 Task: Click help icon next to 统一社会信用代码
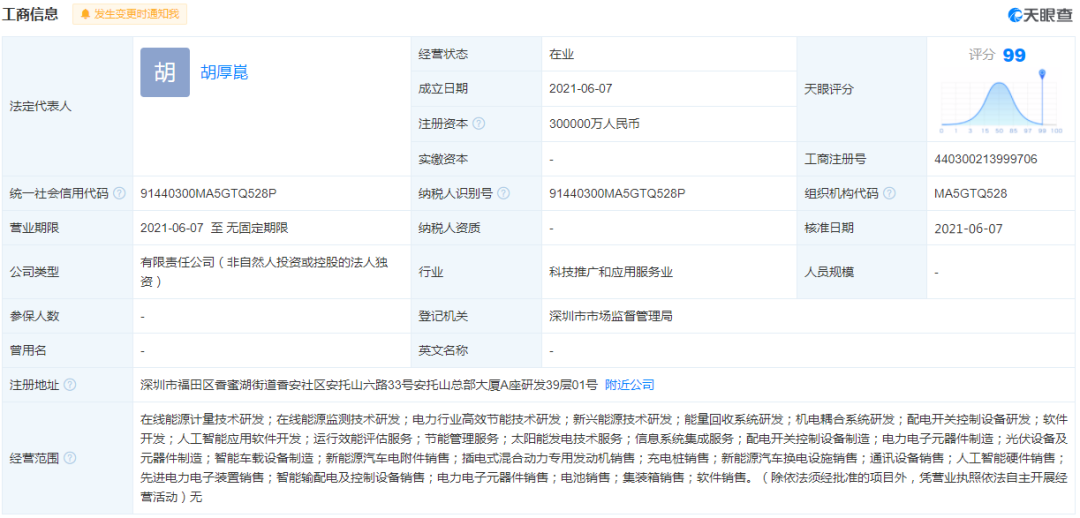point(119,194)
